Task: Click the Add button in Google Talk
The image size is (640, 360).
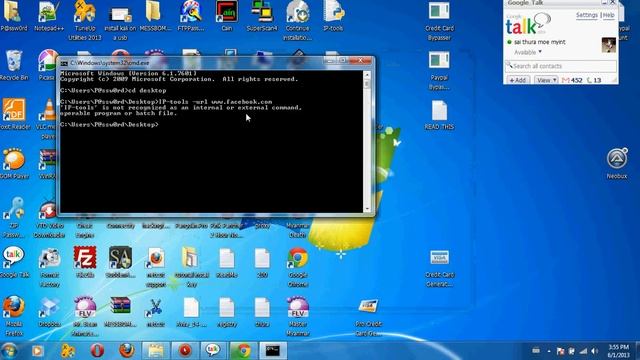Action: coord(518,80)
